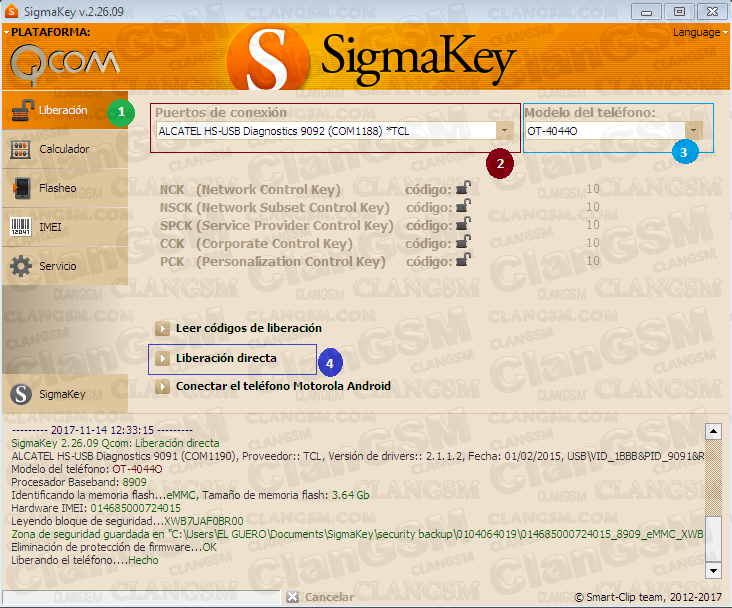This screenshot has width=732, height=608.
Task: Click the Eliminación de protección de firmware line
Action: click(x=114, y=547)
